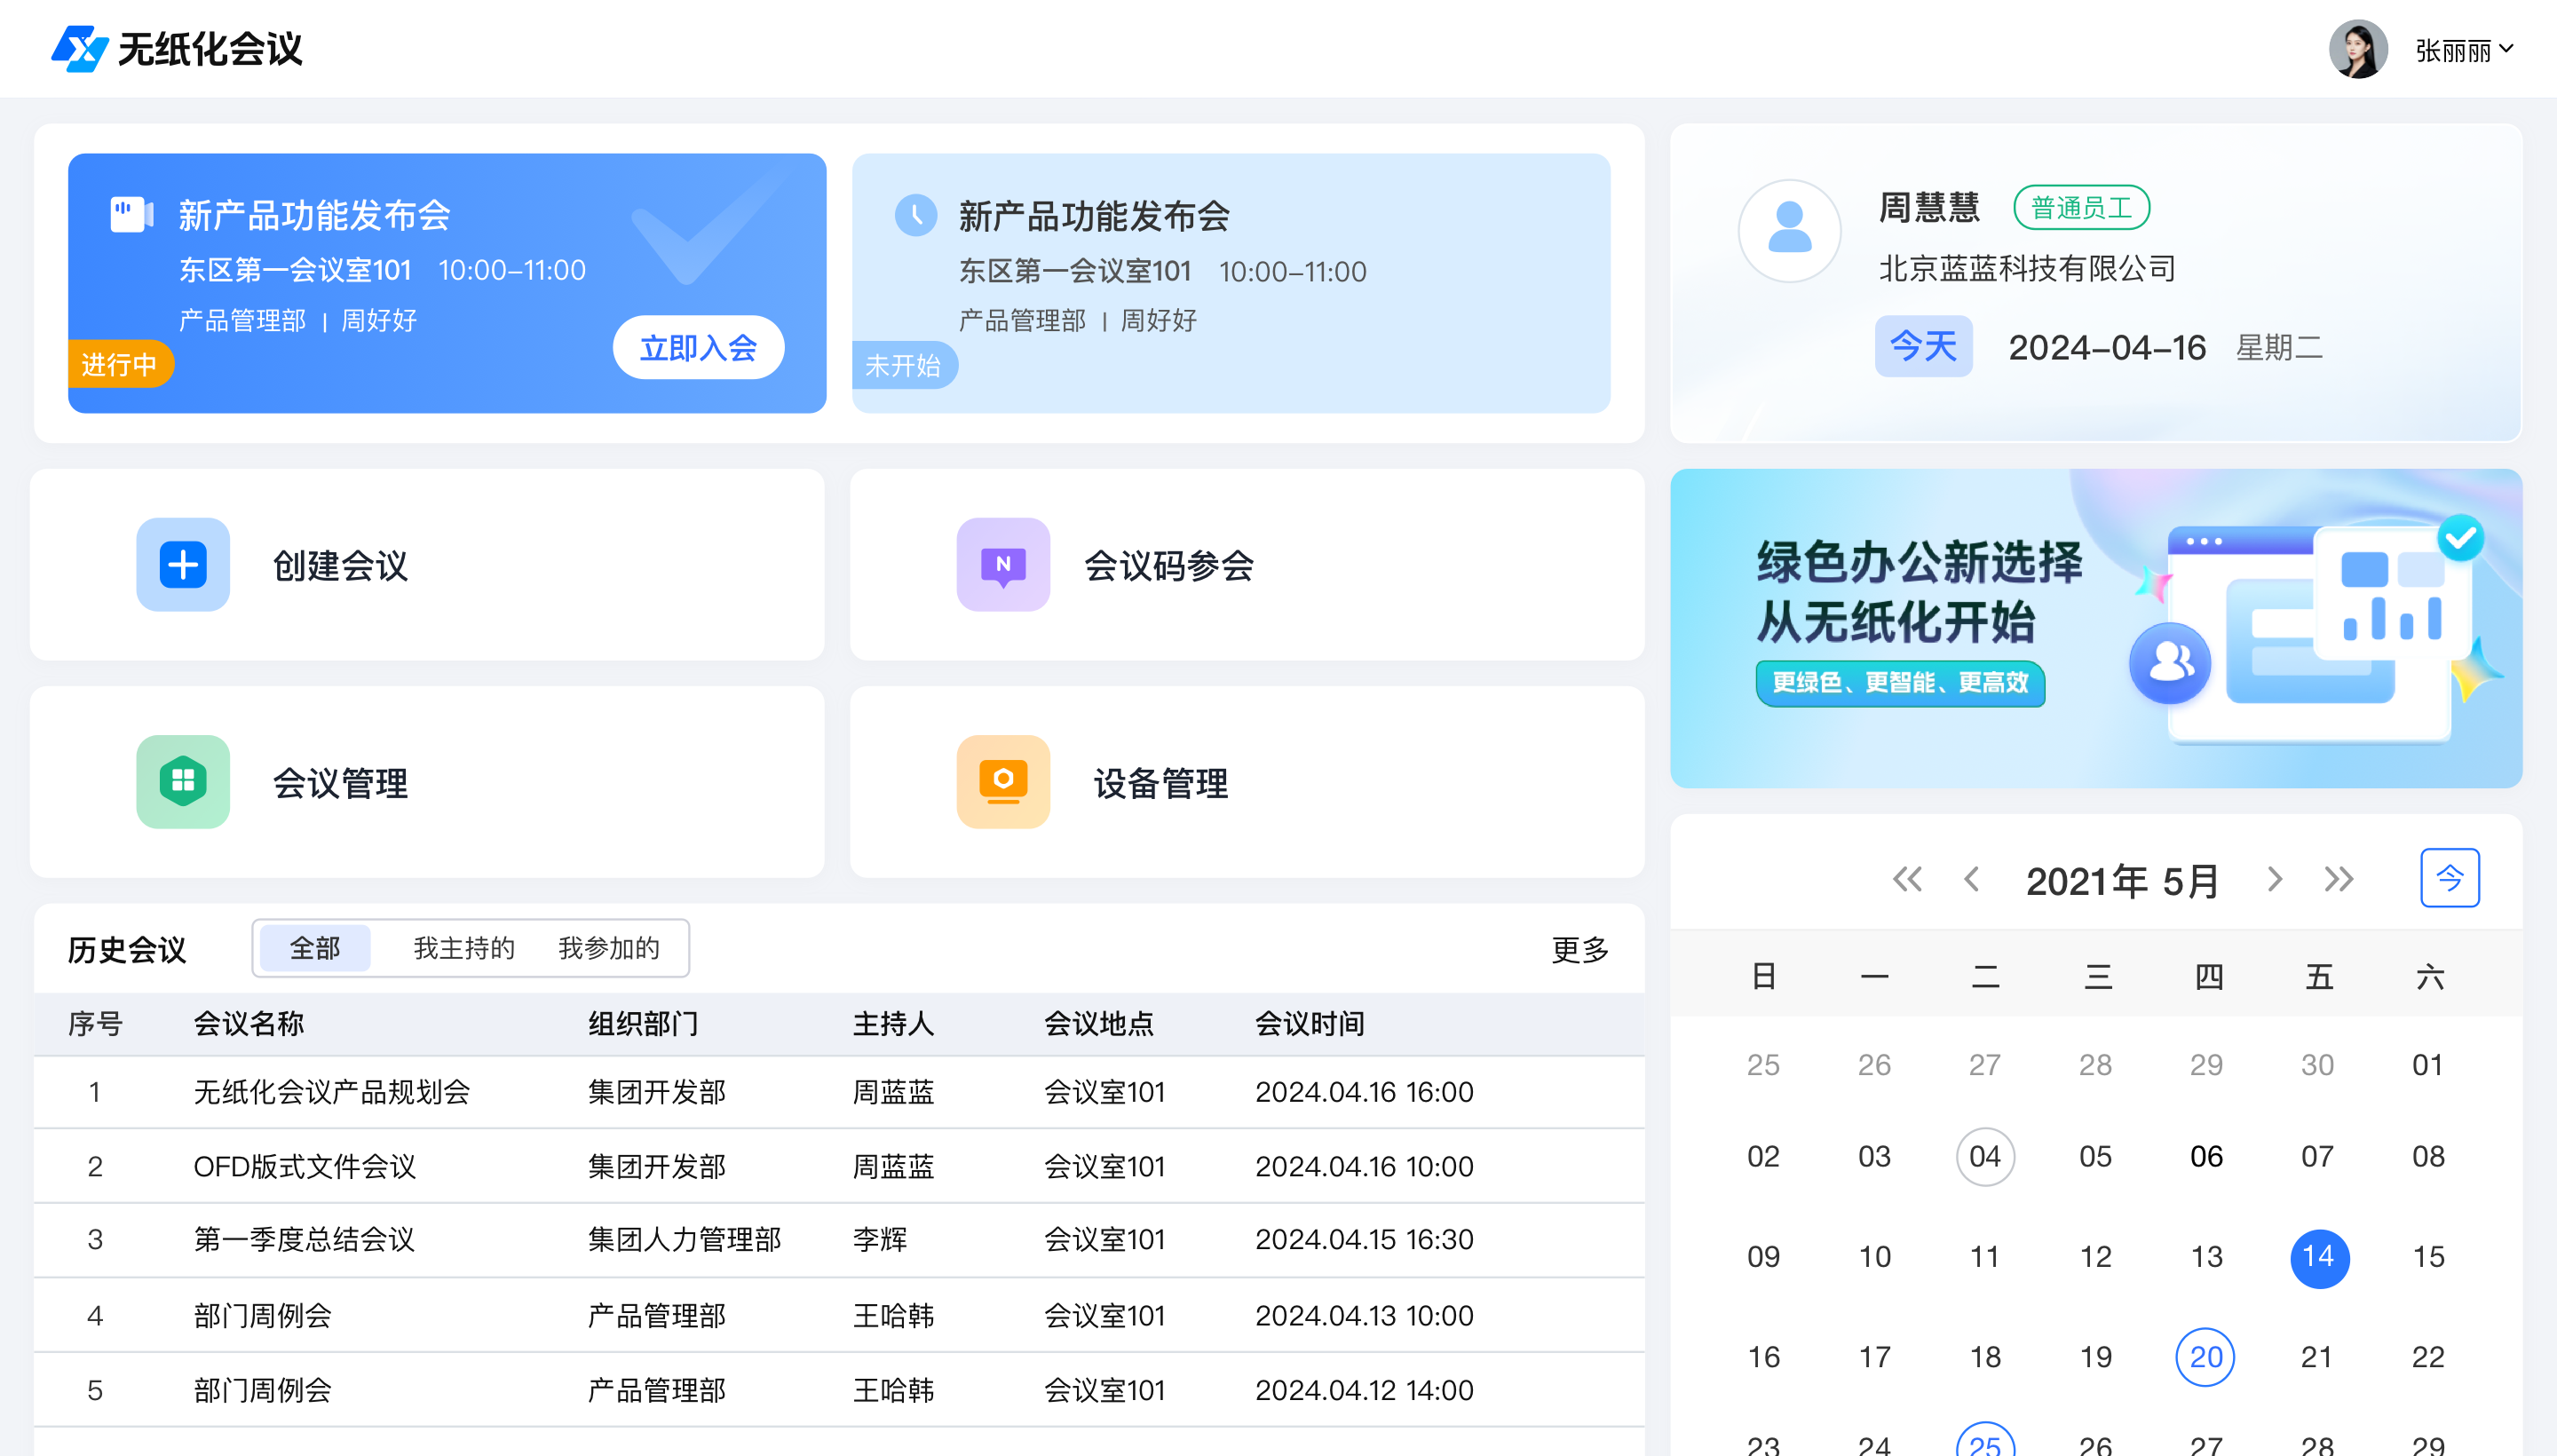Select the 我参加的 history tab
The image size is (2557, 1456).
(609, 948)
